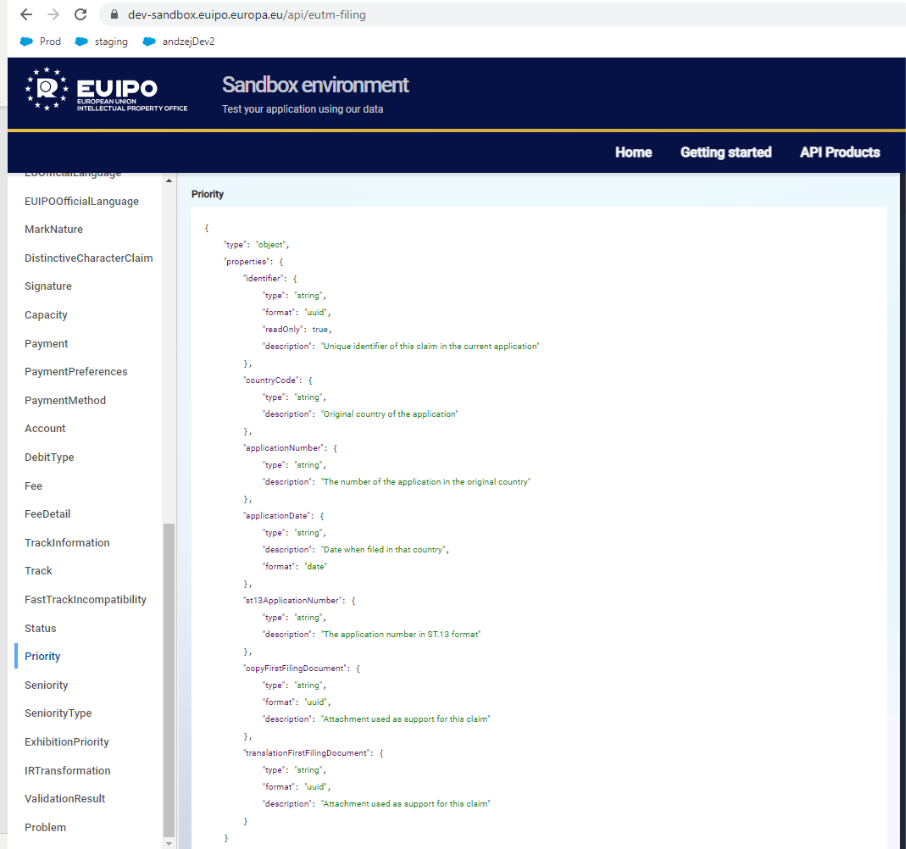Reload the page with the refresh icon
The width and height of the screenshot is (906, 849).
81,15
